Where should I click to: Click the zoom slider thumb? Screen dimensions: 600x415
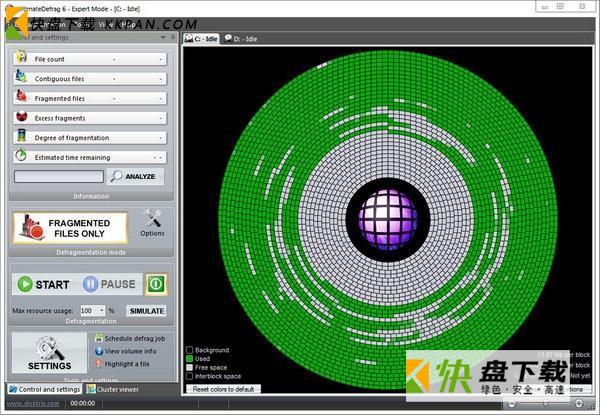coord(546,403)
